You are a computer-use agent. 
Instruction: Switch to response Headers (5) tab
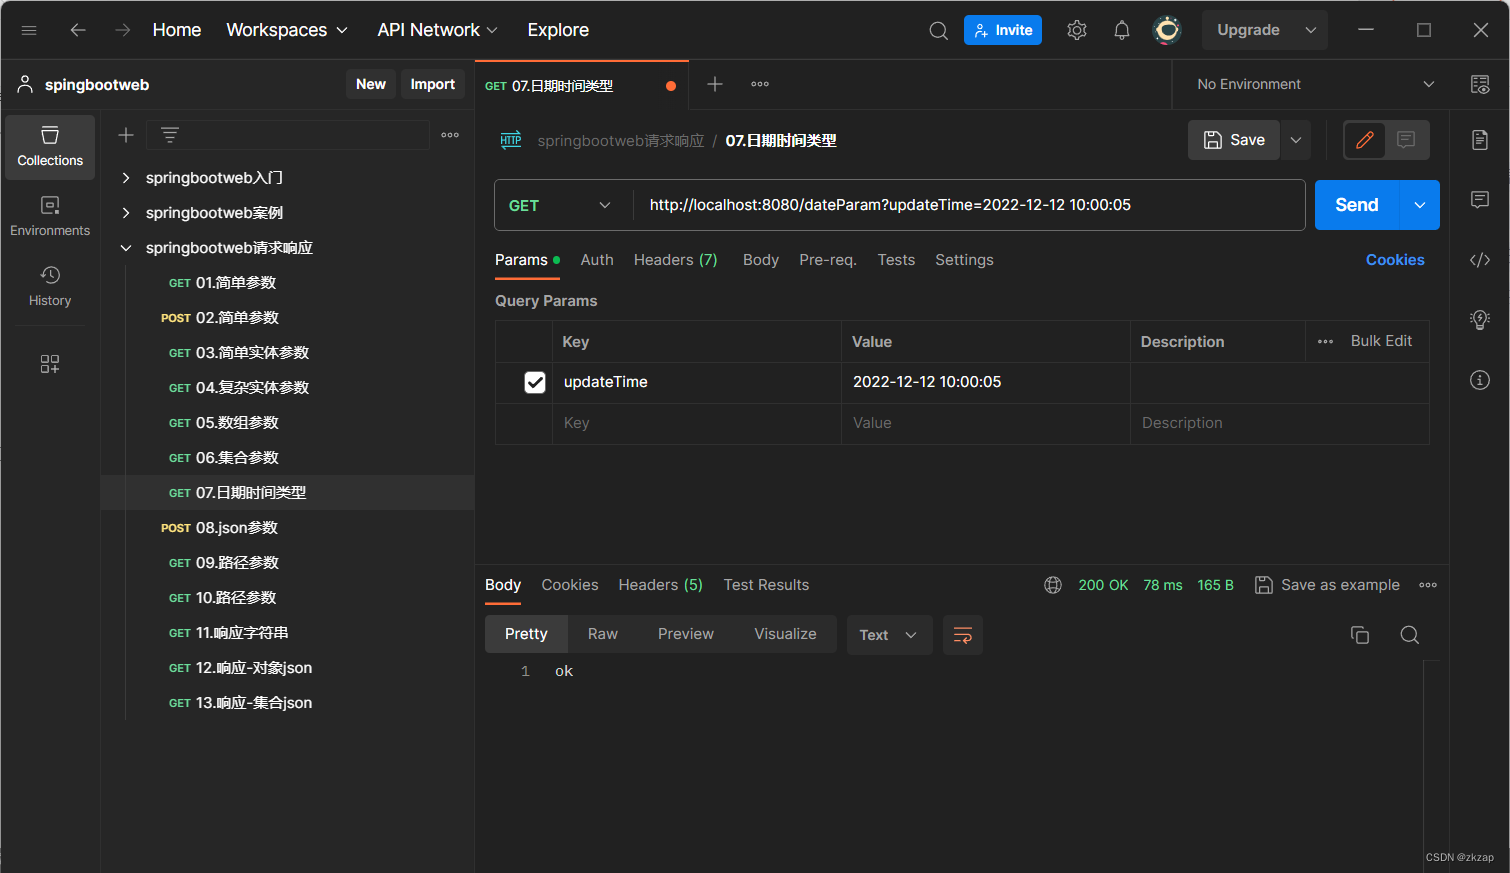[x=660, y=585]
